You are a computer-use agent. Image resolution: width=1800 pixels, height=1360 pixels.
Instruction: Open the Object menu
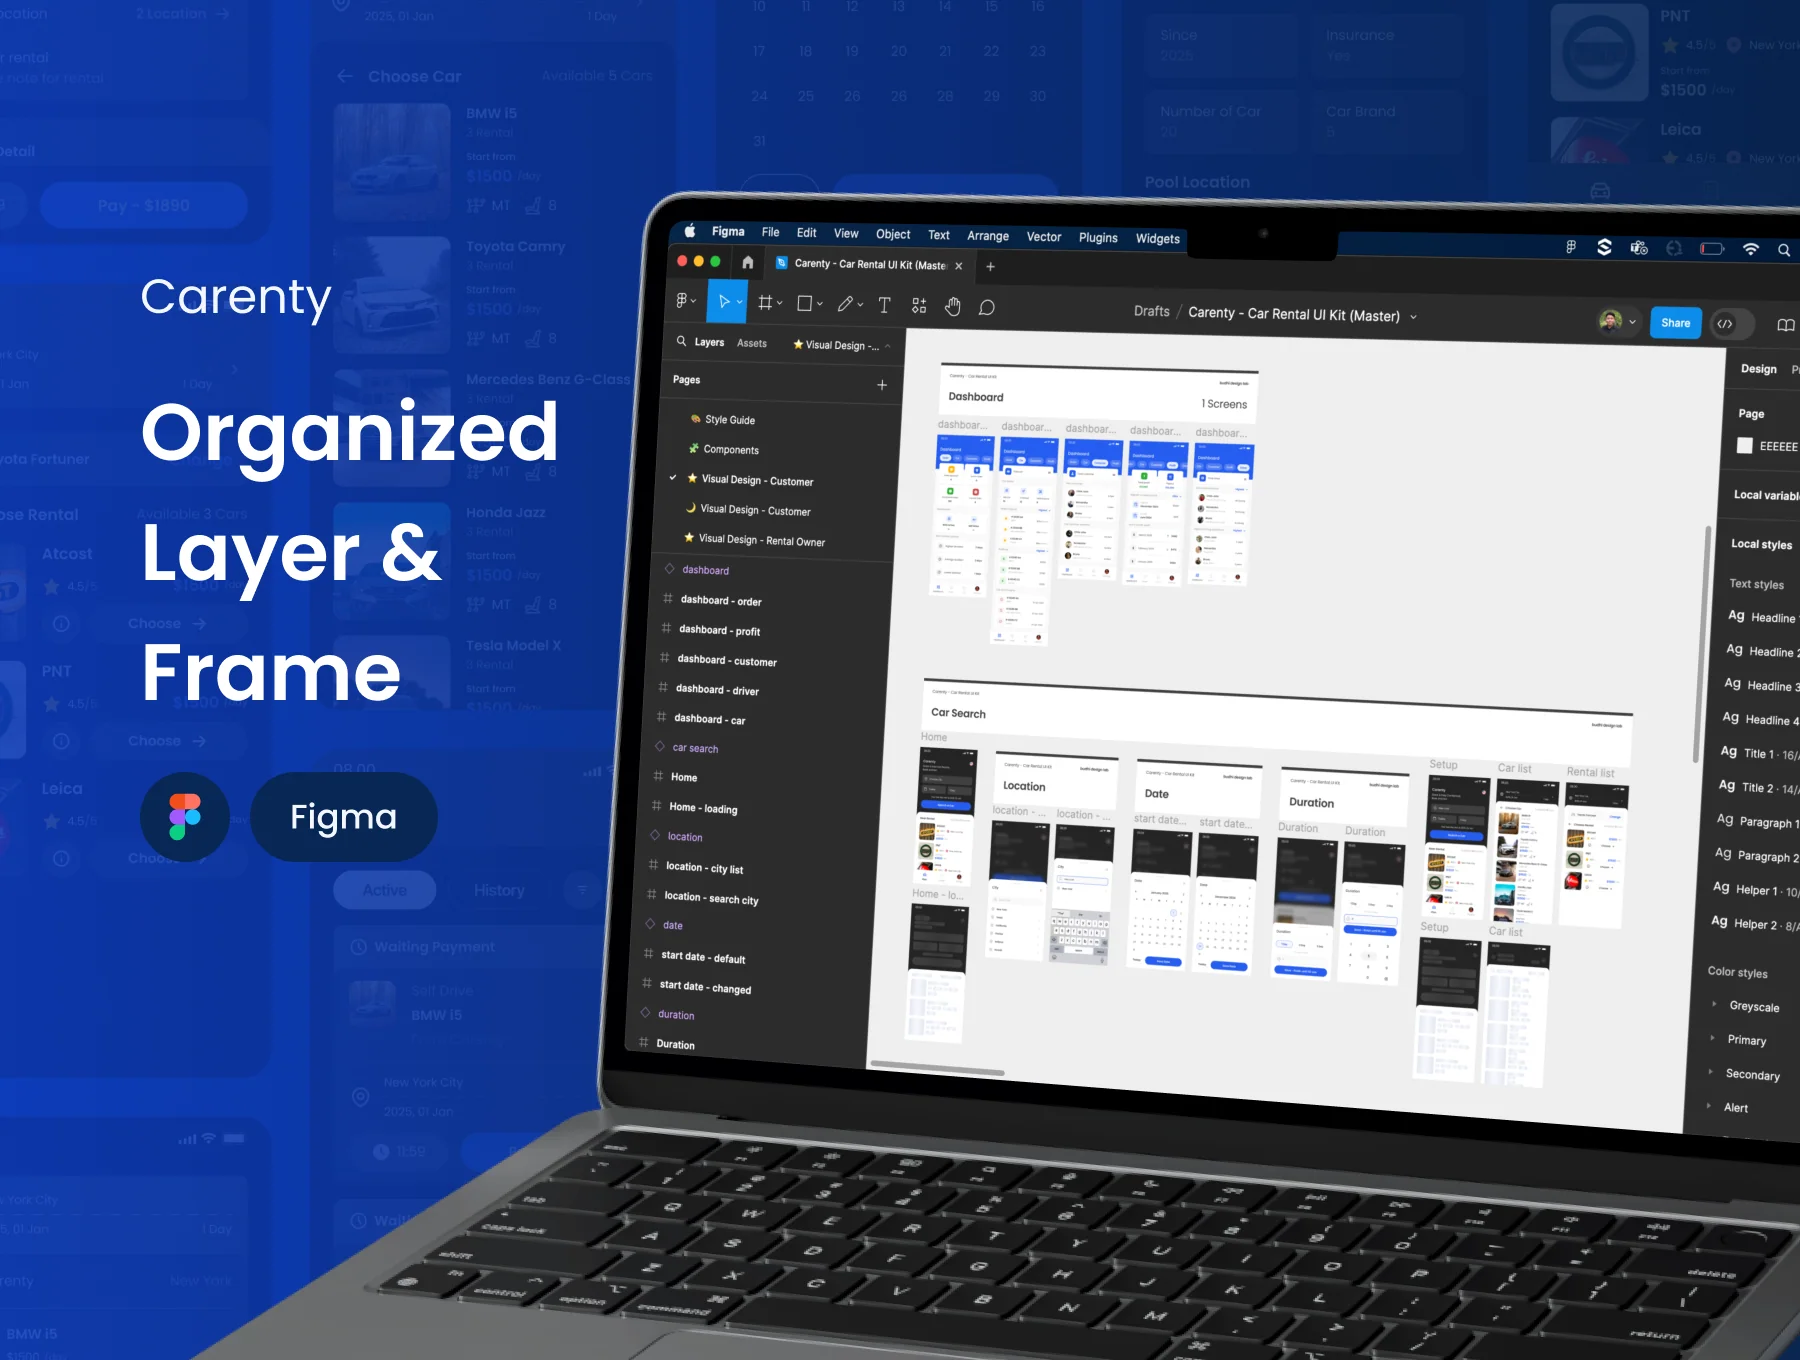(893, 234)
